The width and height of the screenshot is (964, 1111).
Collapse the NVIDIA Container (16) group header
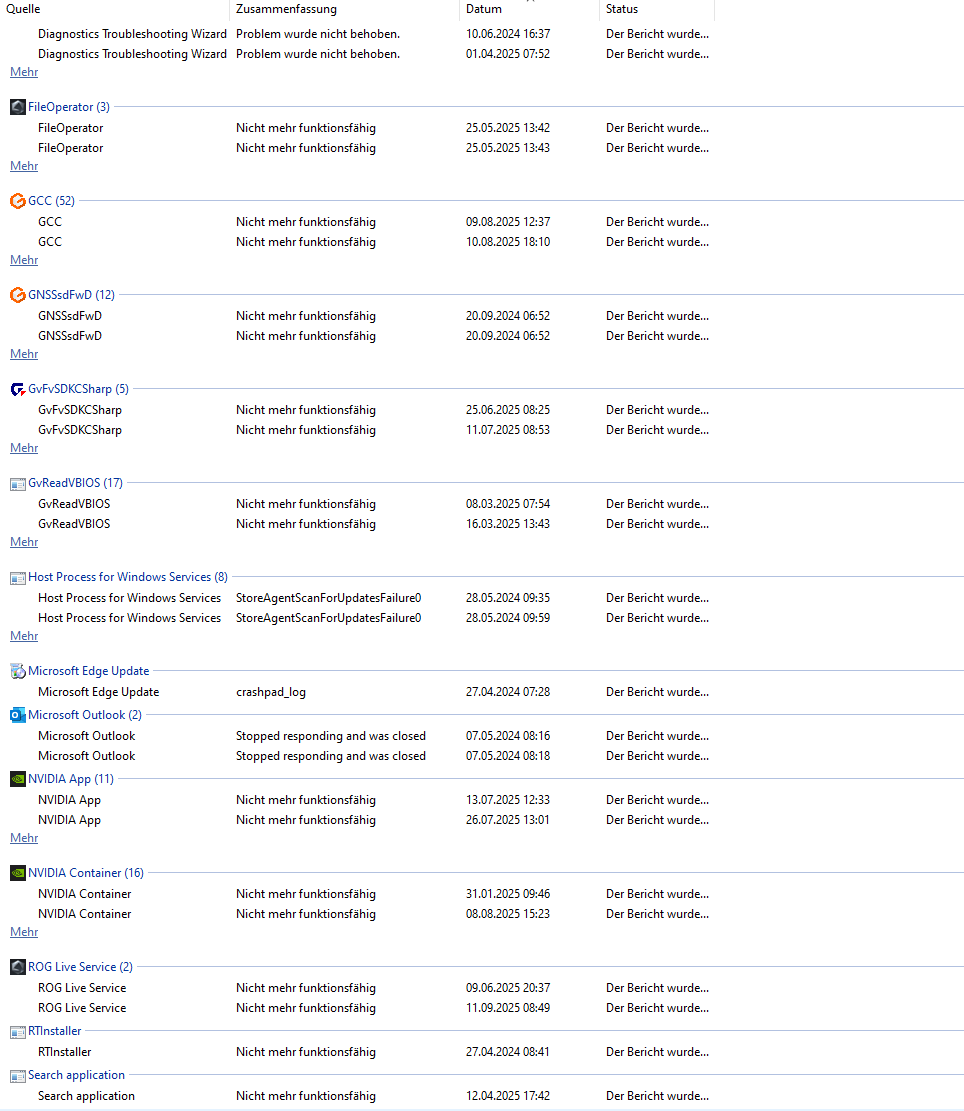tap(86, 873)
